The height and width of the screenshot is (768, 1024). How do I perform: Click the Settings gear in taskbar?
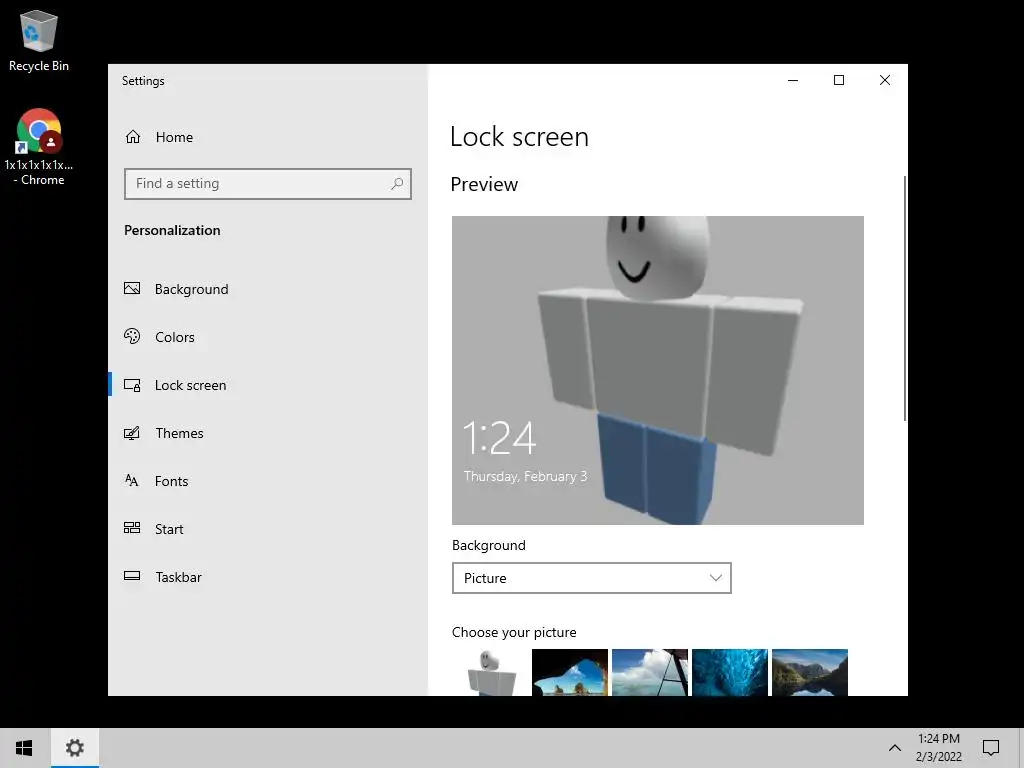74,748
